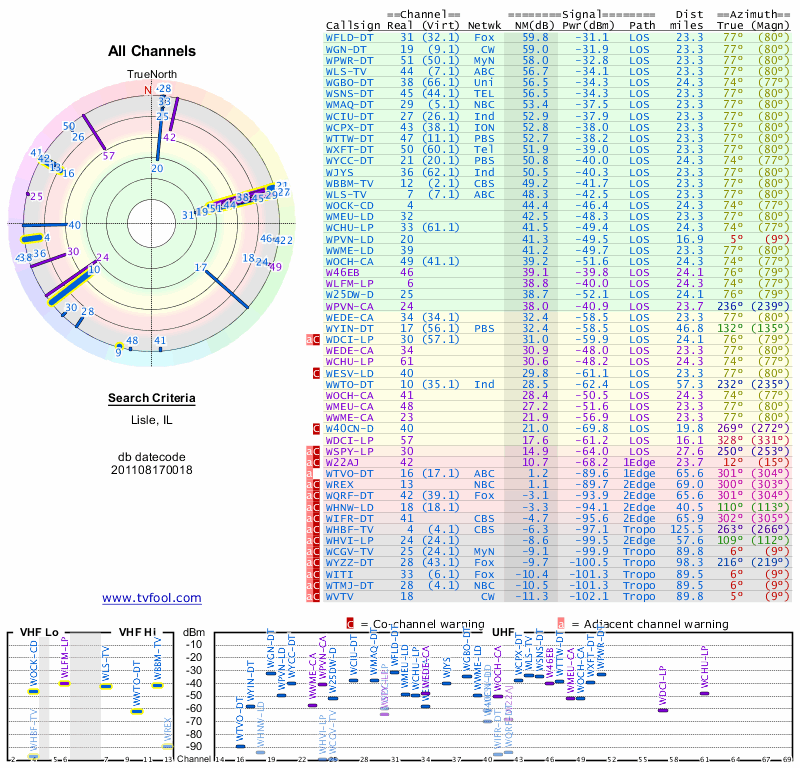Click the WFLD-DT callsign in the table
The height and width of the screenshot is (768, 800).
tap(350, 36)
